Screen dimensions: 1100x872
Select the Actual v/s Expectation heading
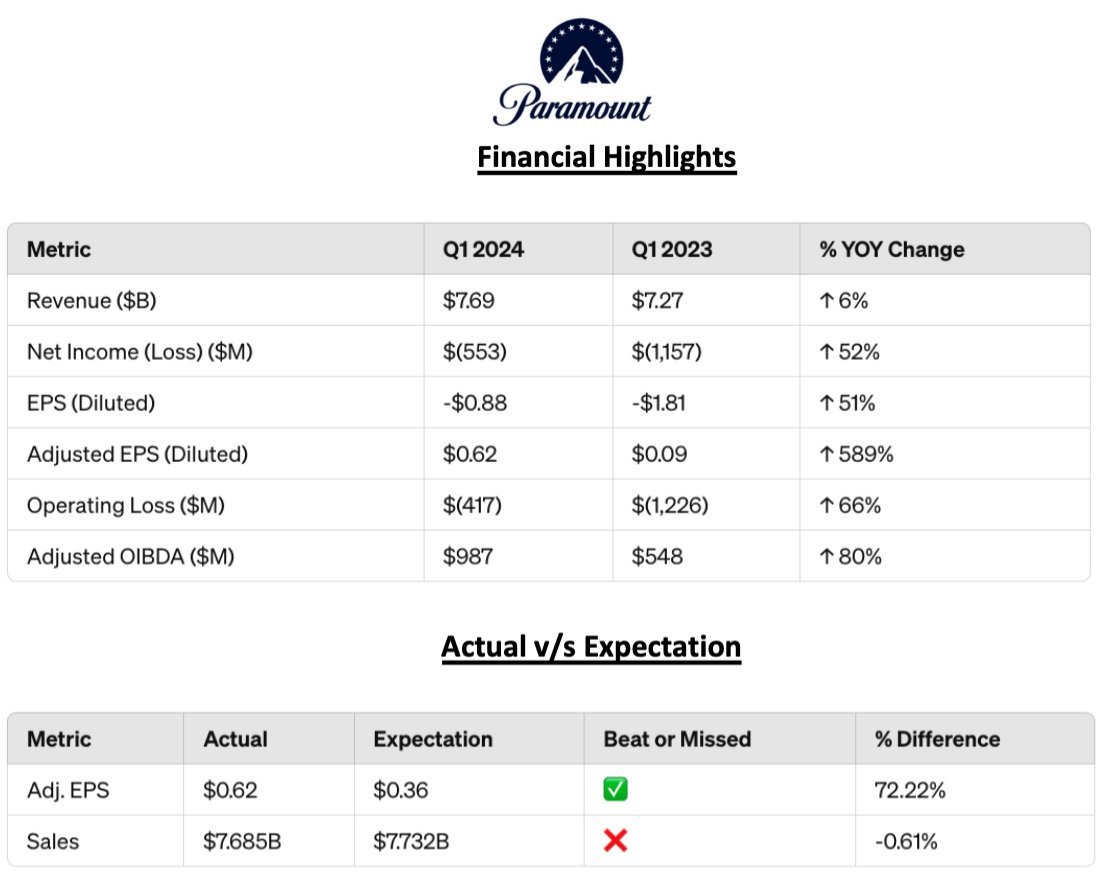click(591, 647)
